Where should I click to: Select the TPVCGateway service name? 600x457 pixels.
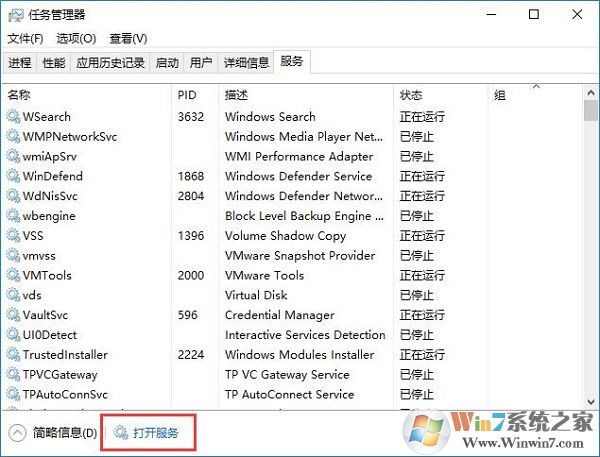click(60, 374)
